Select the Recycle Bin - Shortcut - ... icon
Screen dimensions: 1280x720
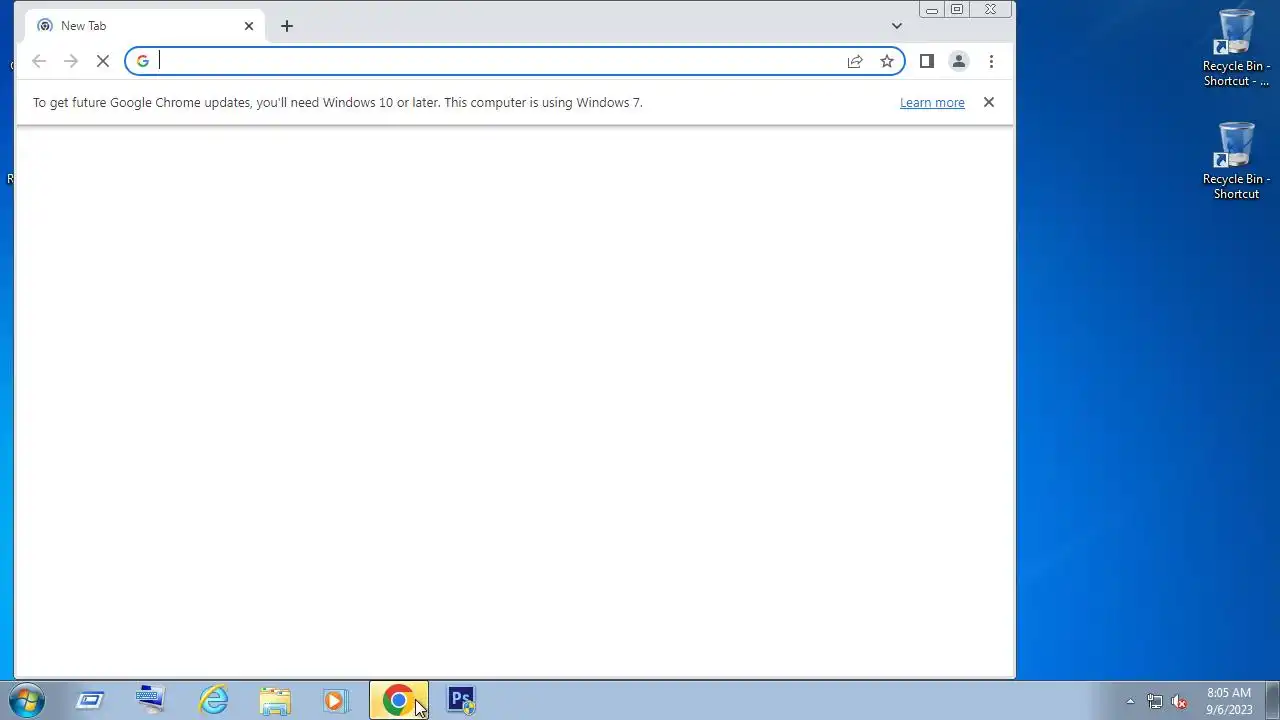coord(1236,48)
